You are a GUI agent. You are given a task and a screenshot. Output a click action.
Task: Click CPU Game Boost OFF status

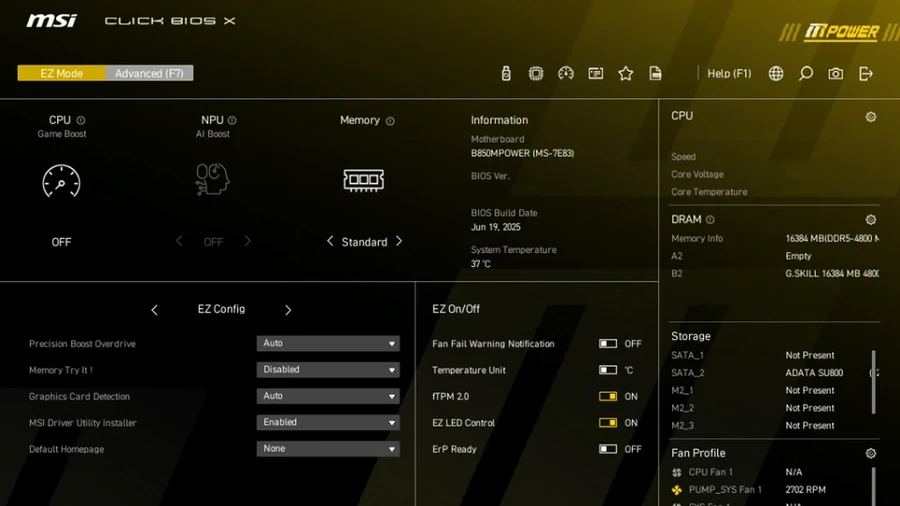tap(61, 242)
